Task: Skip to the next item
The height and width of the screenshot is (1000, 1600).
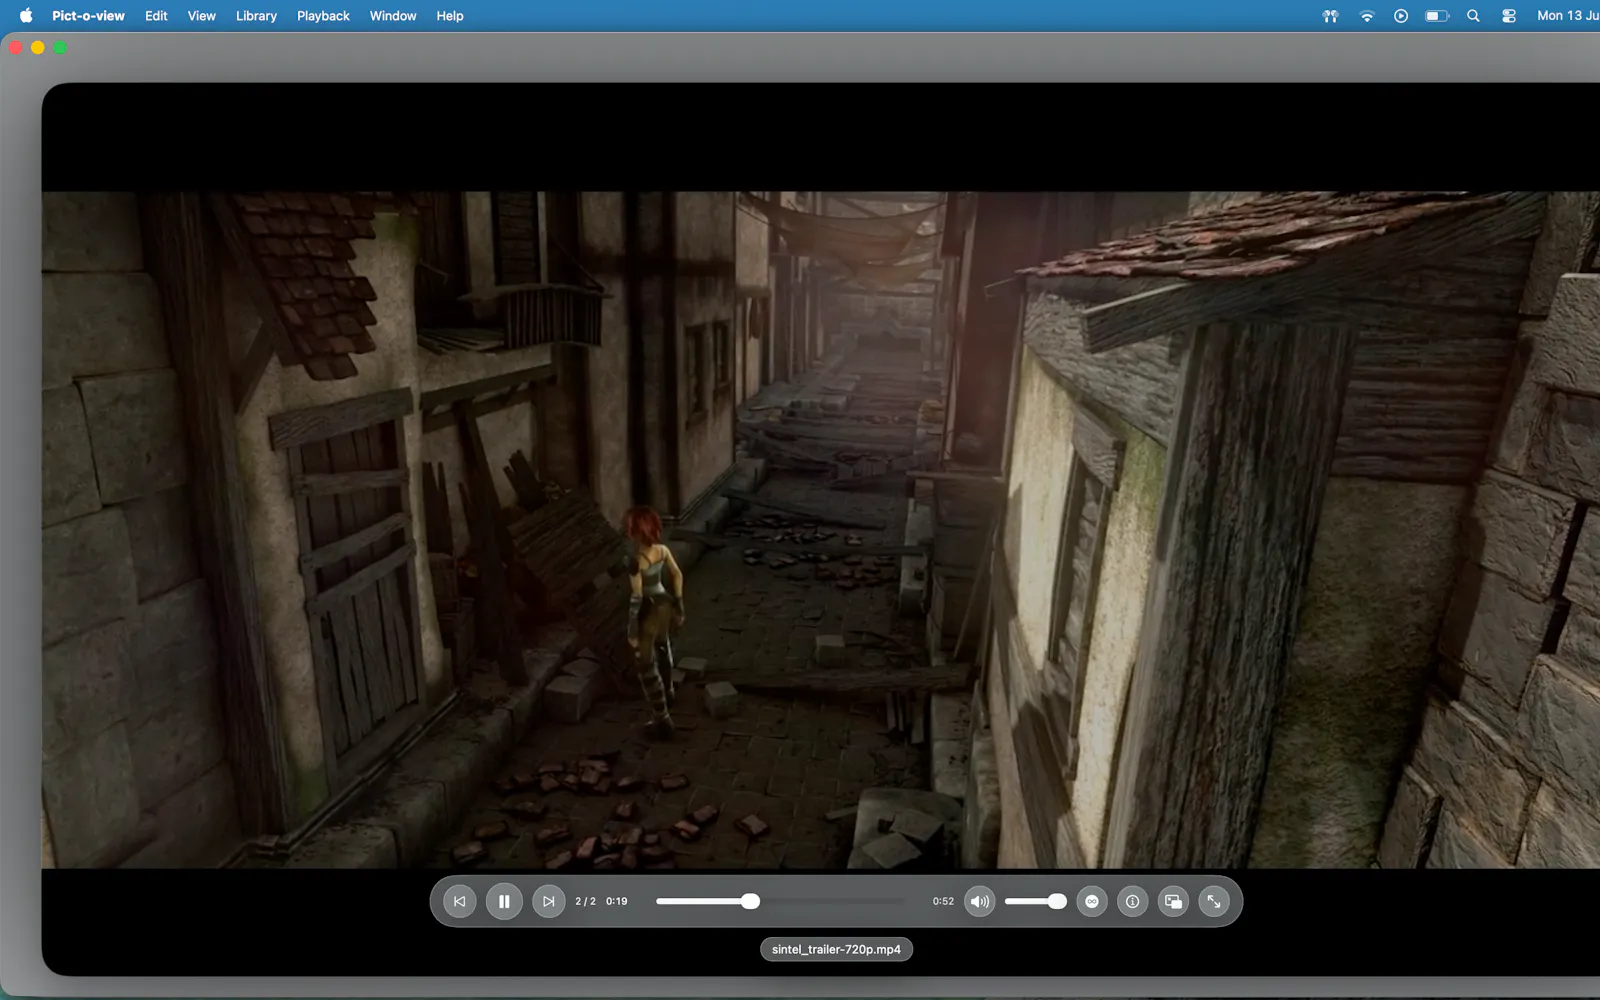Action: pyautogui.click(x=548, y=901)
